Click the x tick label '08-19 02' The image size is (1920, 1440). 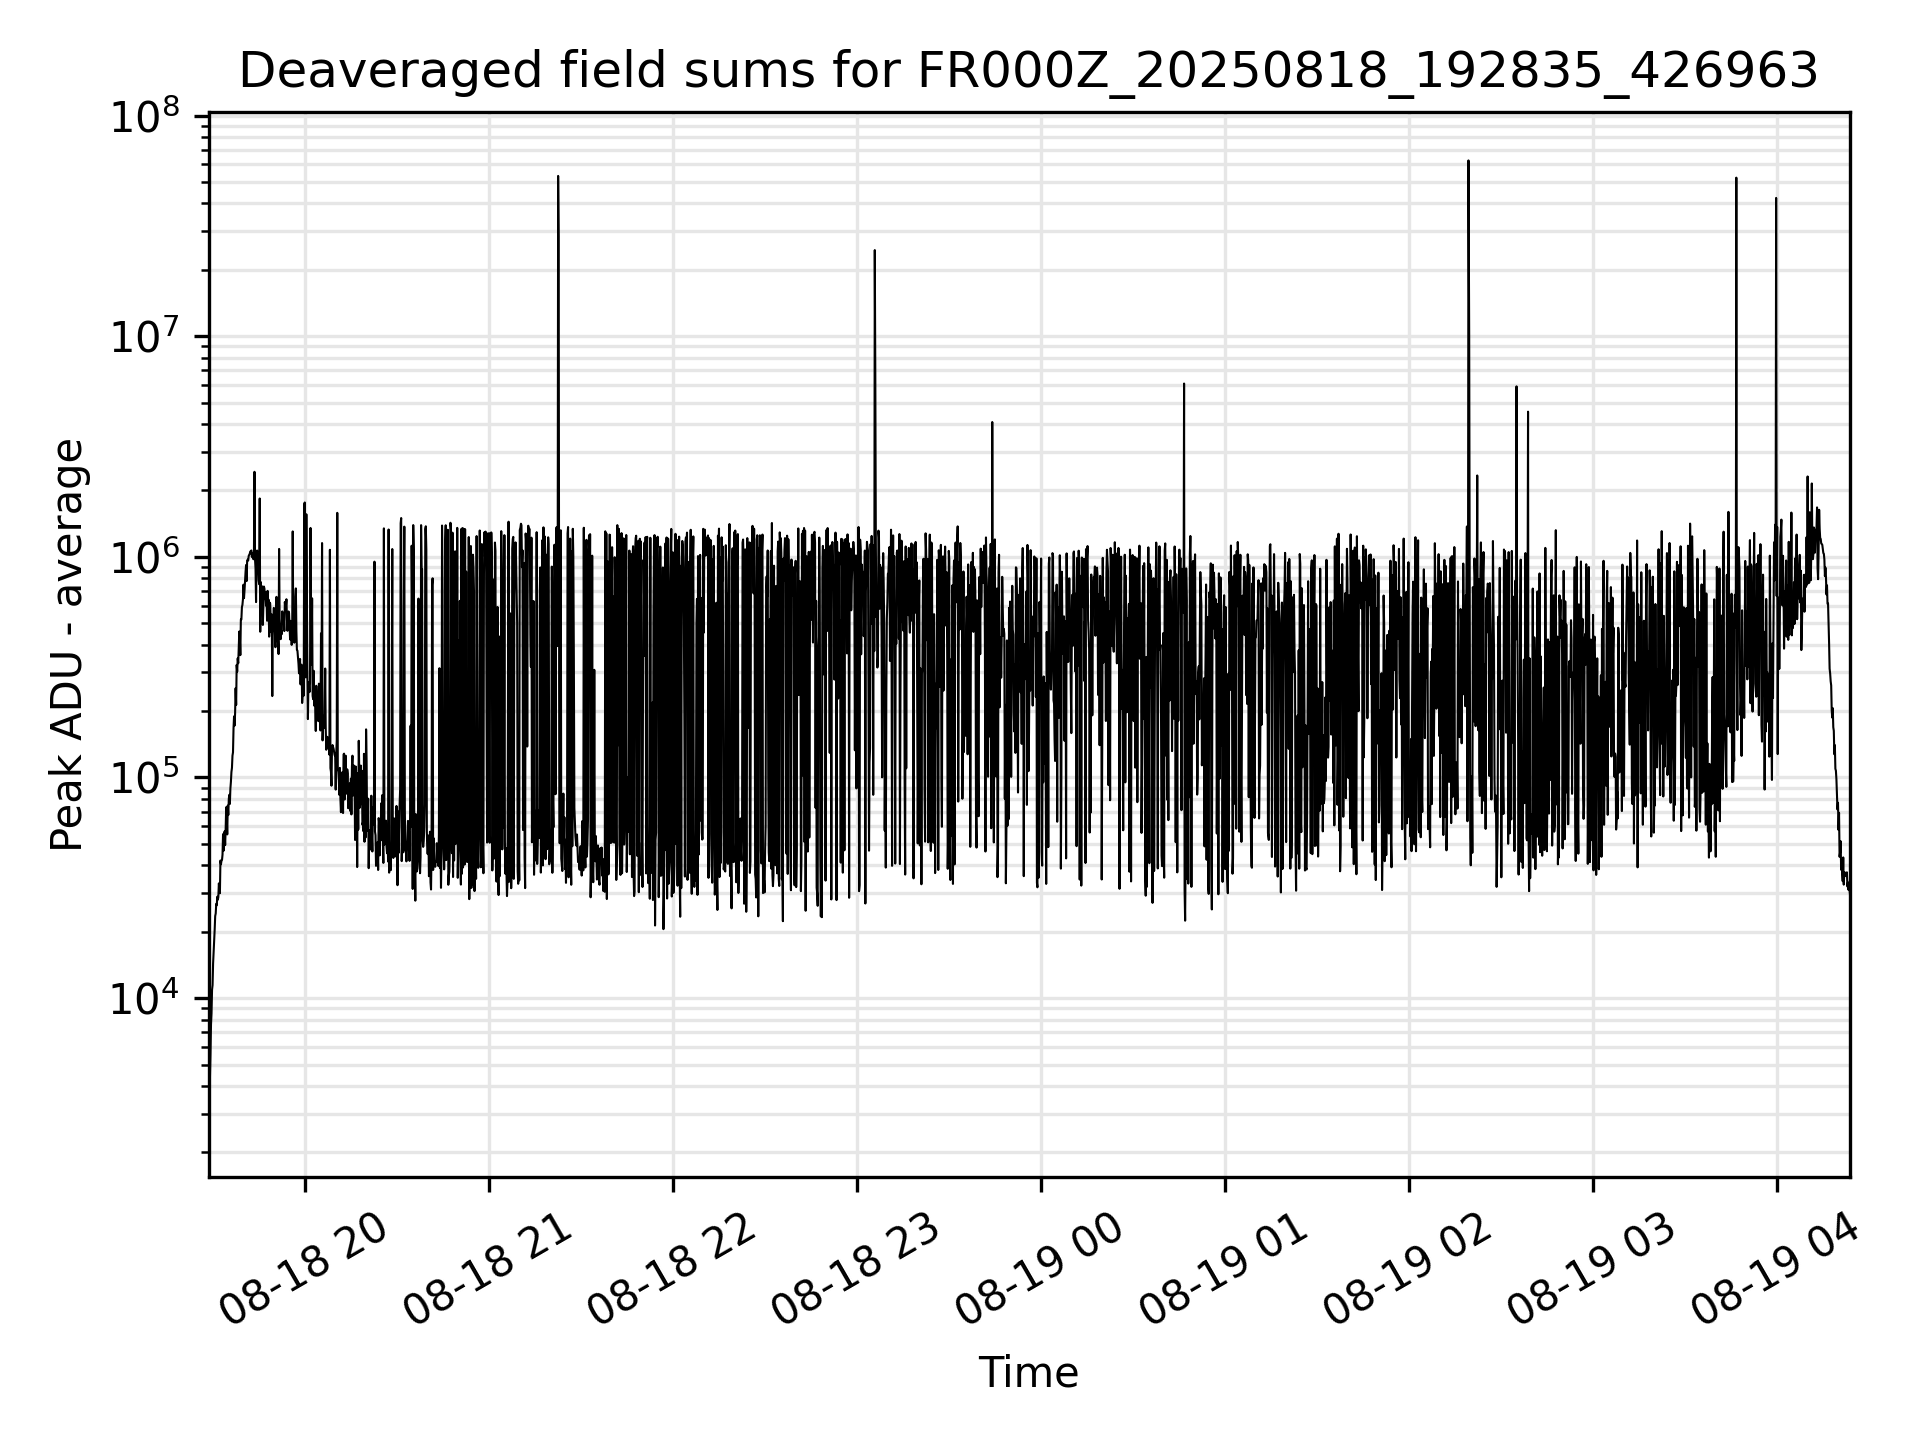[1407, 1268]
